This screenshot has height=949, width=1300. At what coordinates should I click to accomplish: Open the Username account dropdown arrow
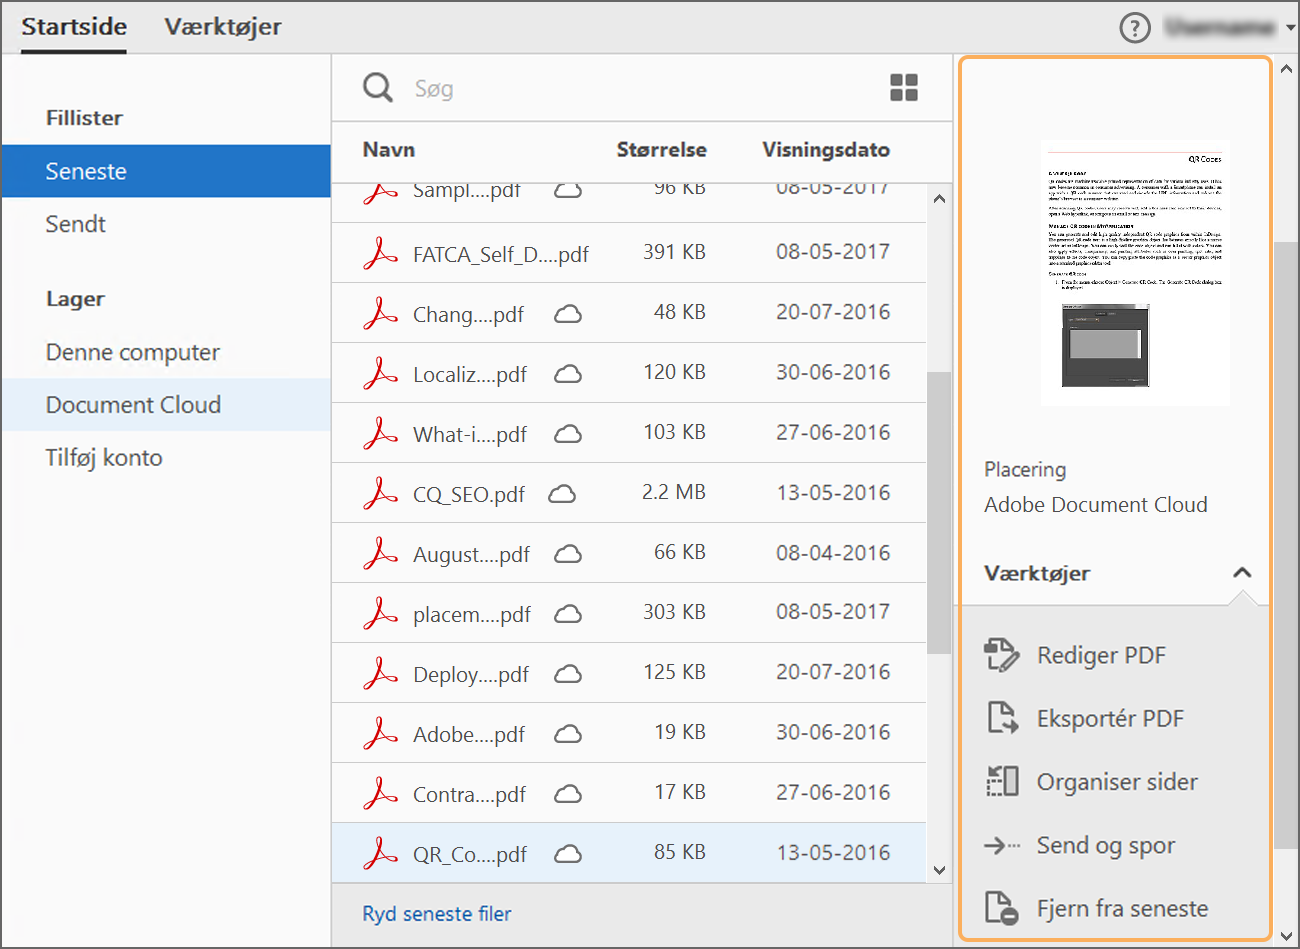click(1291, 28)
